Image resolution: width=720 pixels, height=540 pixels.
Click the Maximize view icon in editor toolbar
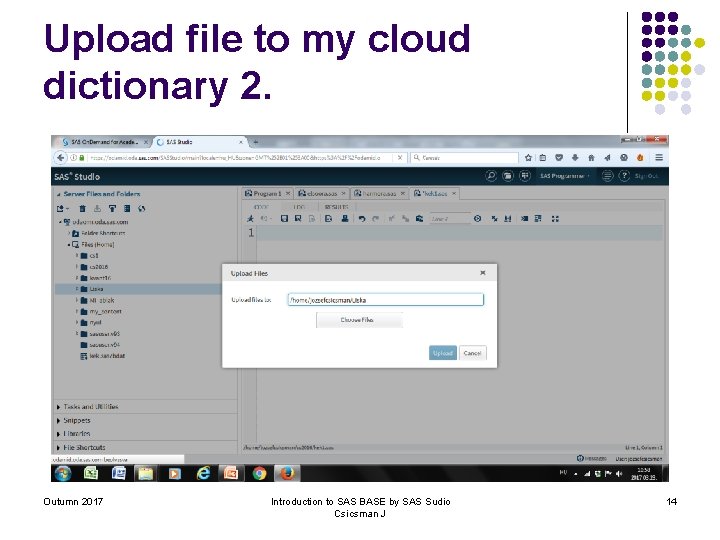pyautogui.click(x=555, y=219)
